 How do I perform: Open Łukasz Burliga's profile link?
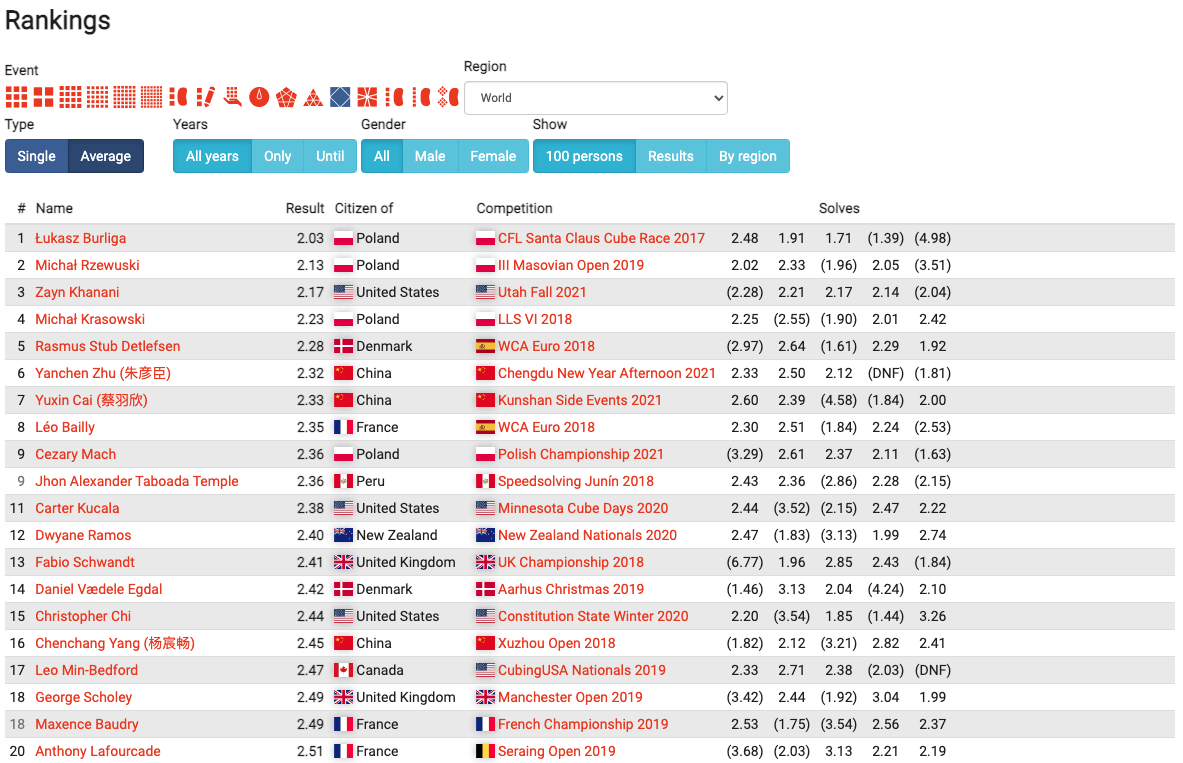pyautogui.click(x=80, y=238)
